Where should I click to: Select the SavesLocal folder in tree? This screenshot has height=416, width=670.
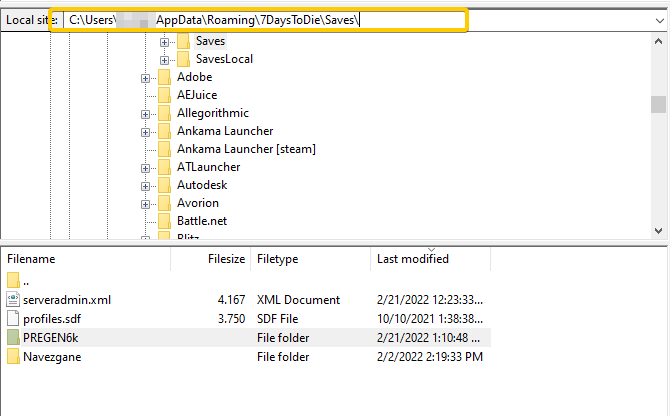pos(224,59)
